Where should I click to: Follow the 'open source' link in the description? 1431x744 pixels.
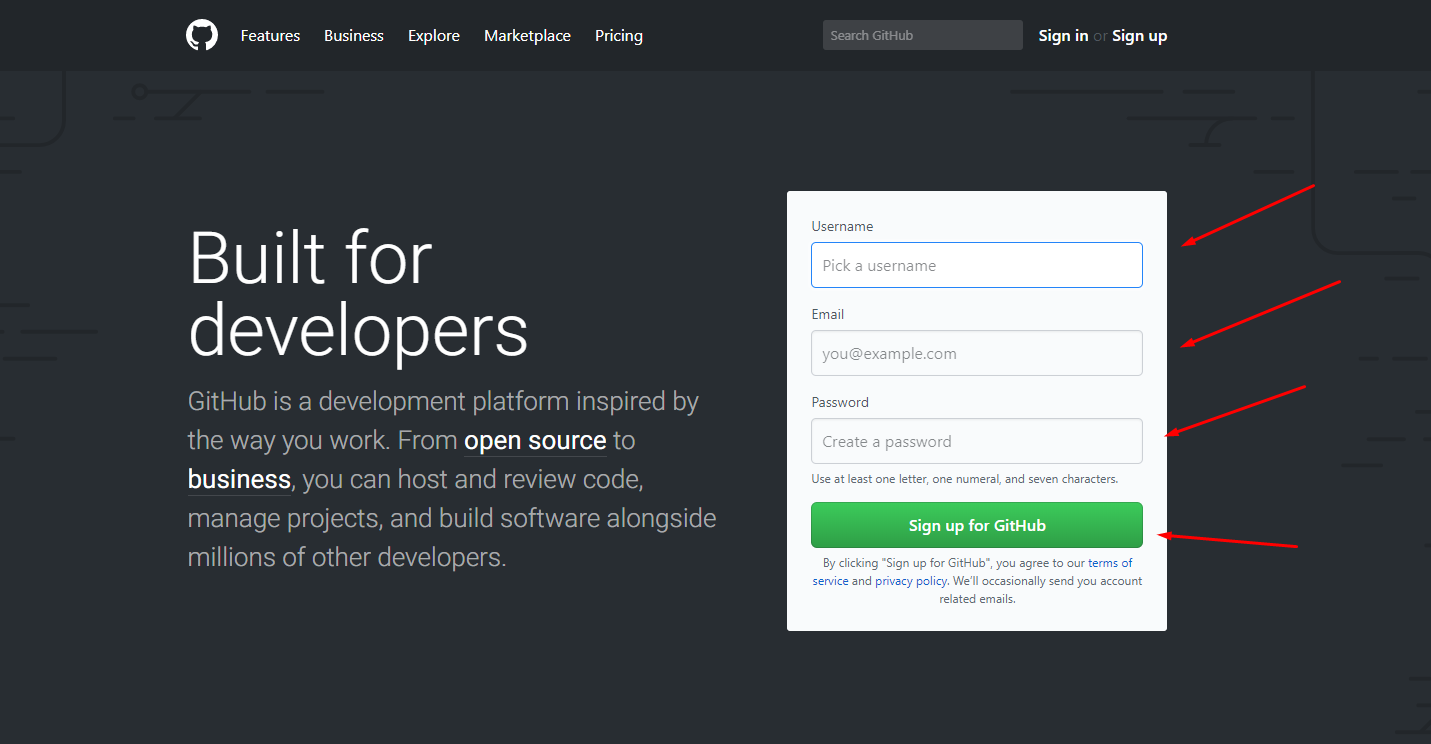coord(535,441)
